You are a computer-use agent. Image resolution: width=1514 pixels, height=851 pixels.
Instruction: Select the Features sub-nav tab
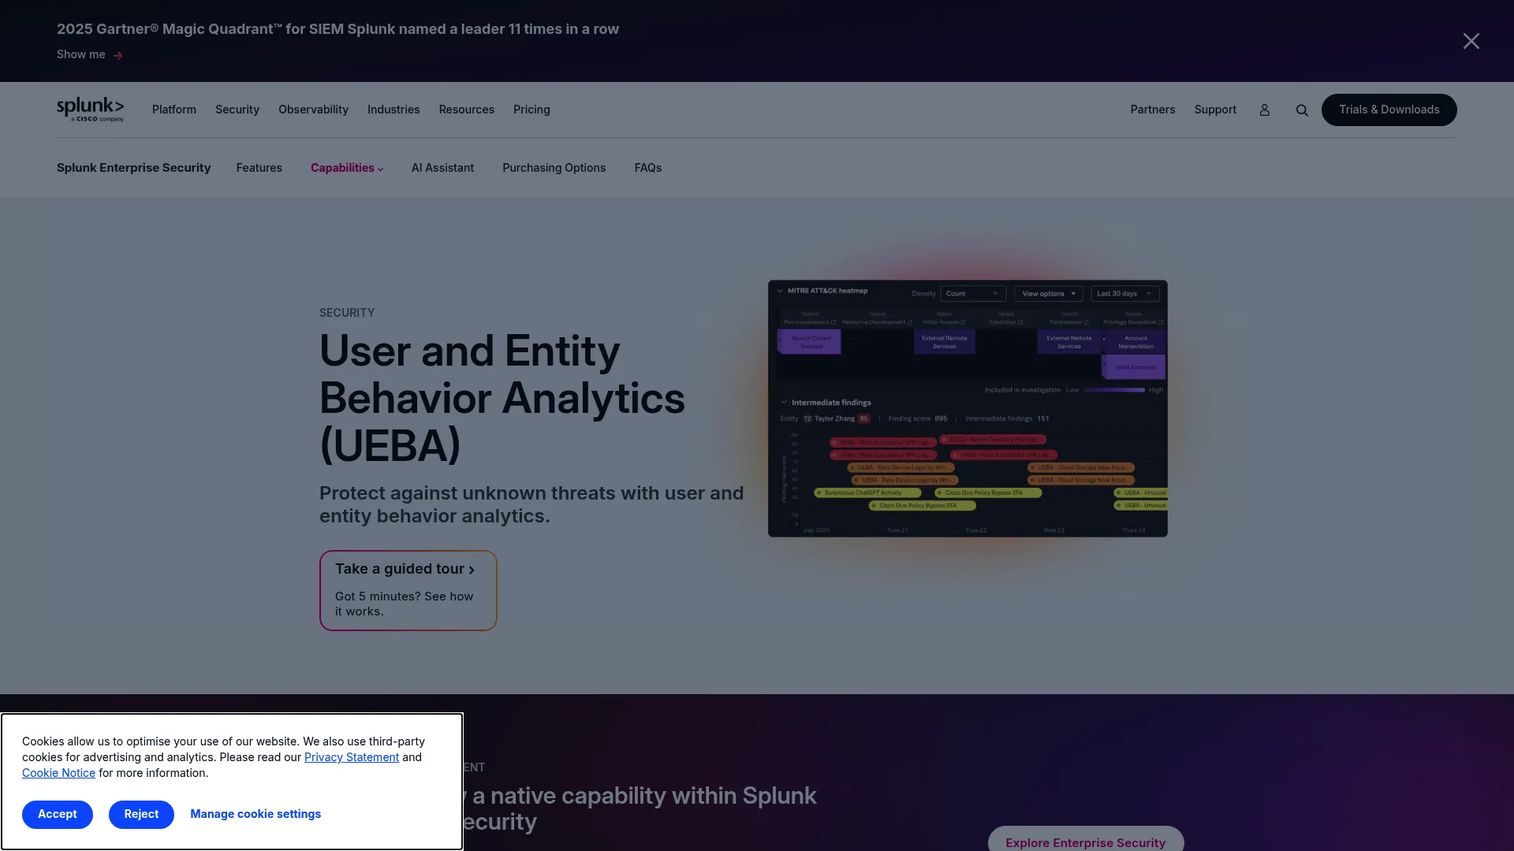[x=259, y=168]
